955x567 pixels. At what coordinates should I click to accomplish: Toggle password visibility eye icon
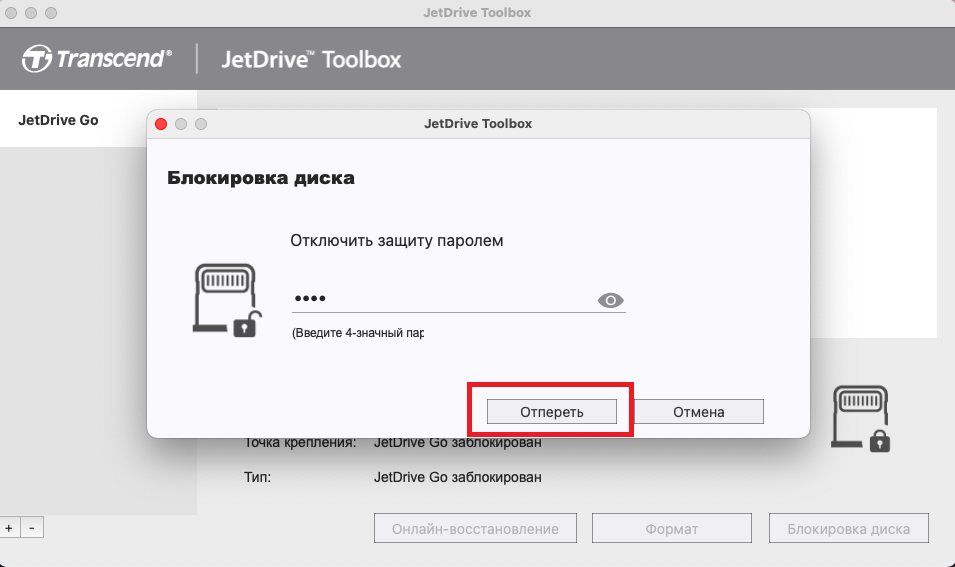pos(610,300)
